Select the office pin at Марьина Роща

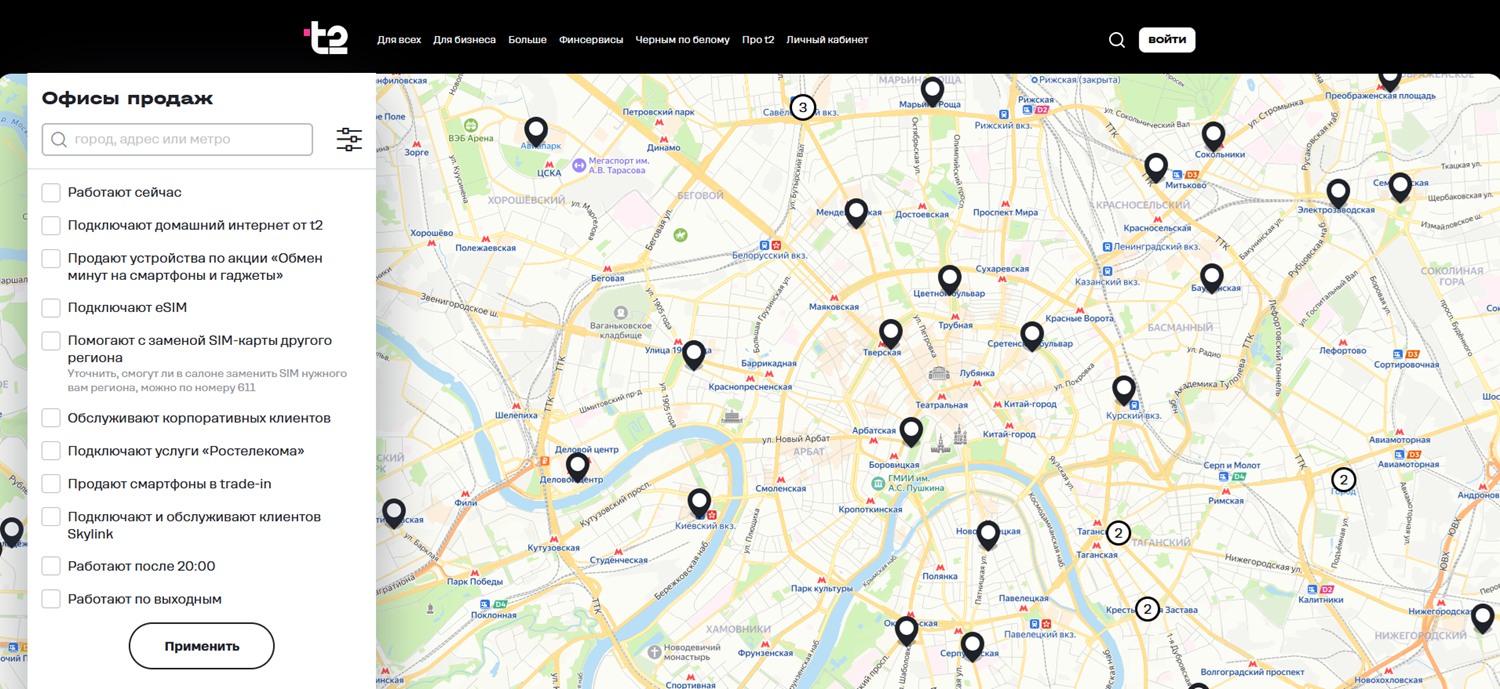point(932,92)
